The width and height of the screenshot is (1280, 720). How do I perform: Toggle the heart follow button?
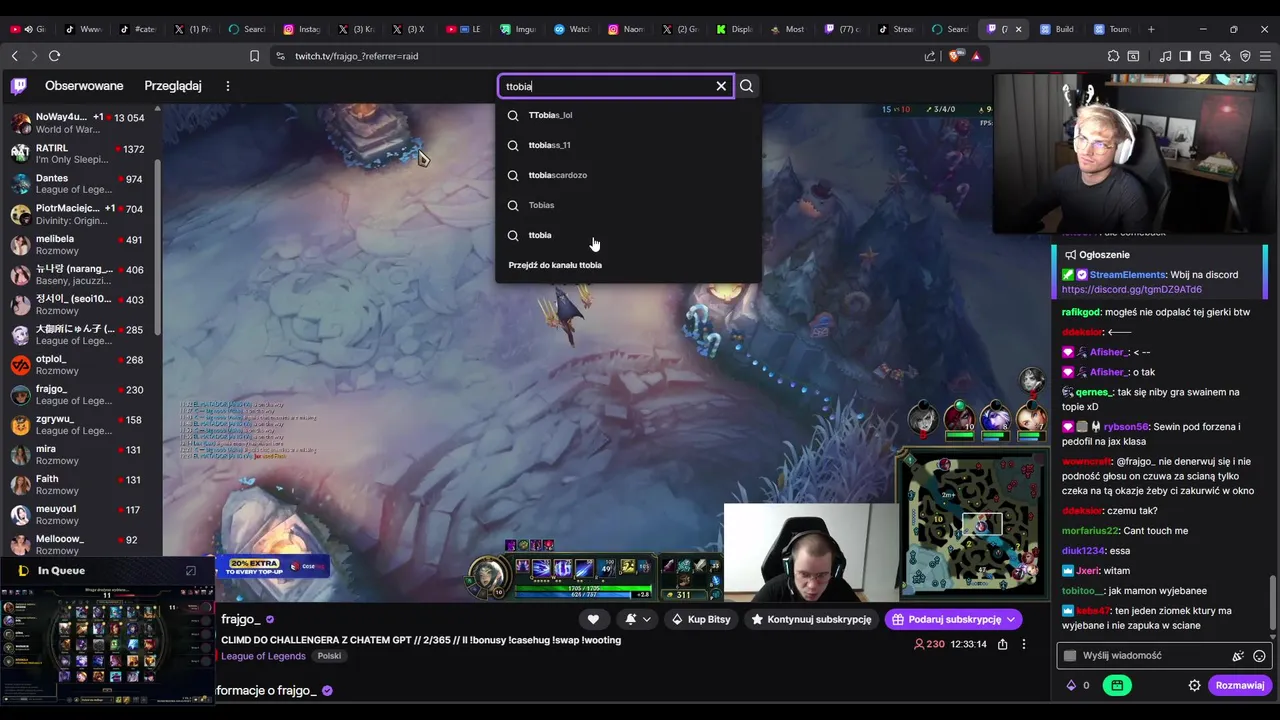(593, 619)
